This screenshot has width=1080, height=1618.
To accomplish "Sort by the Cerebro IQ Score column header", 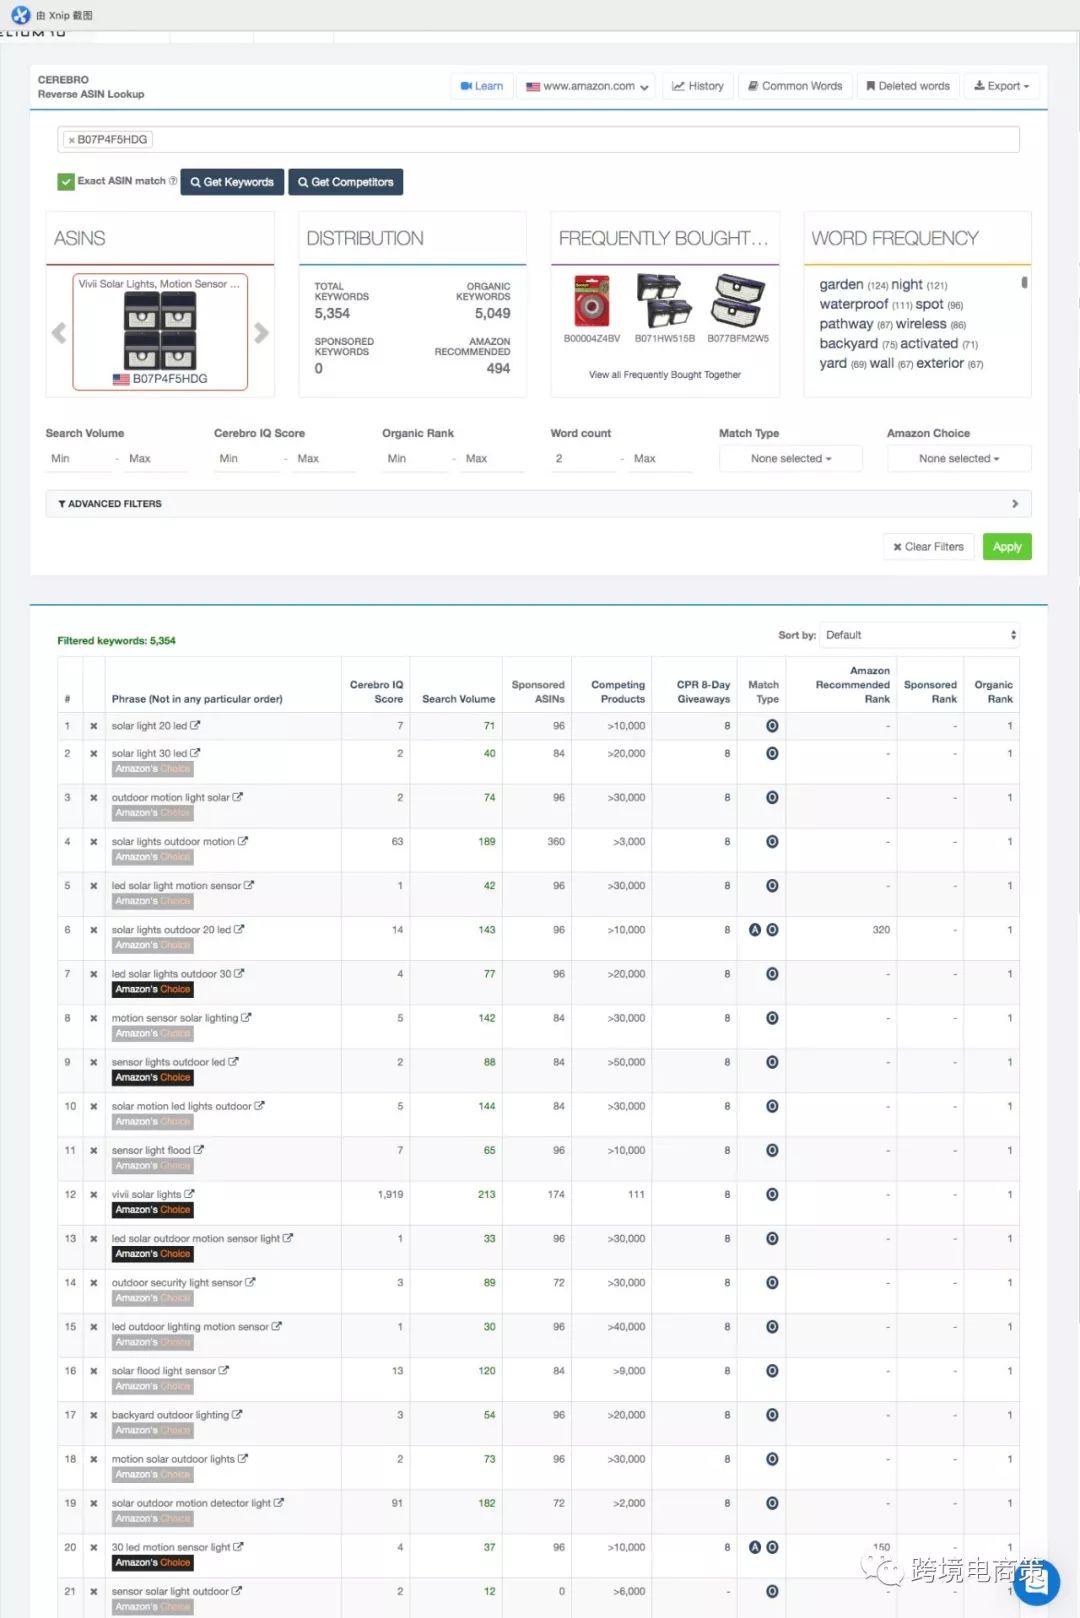I will tap(376, 692).
